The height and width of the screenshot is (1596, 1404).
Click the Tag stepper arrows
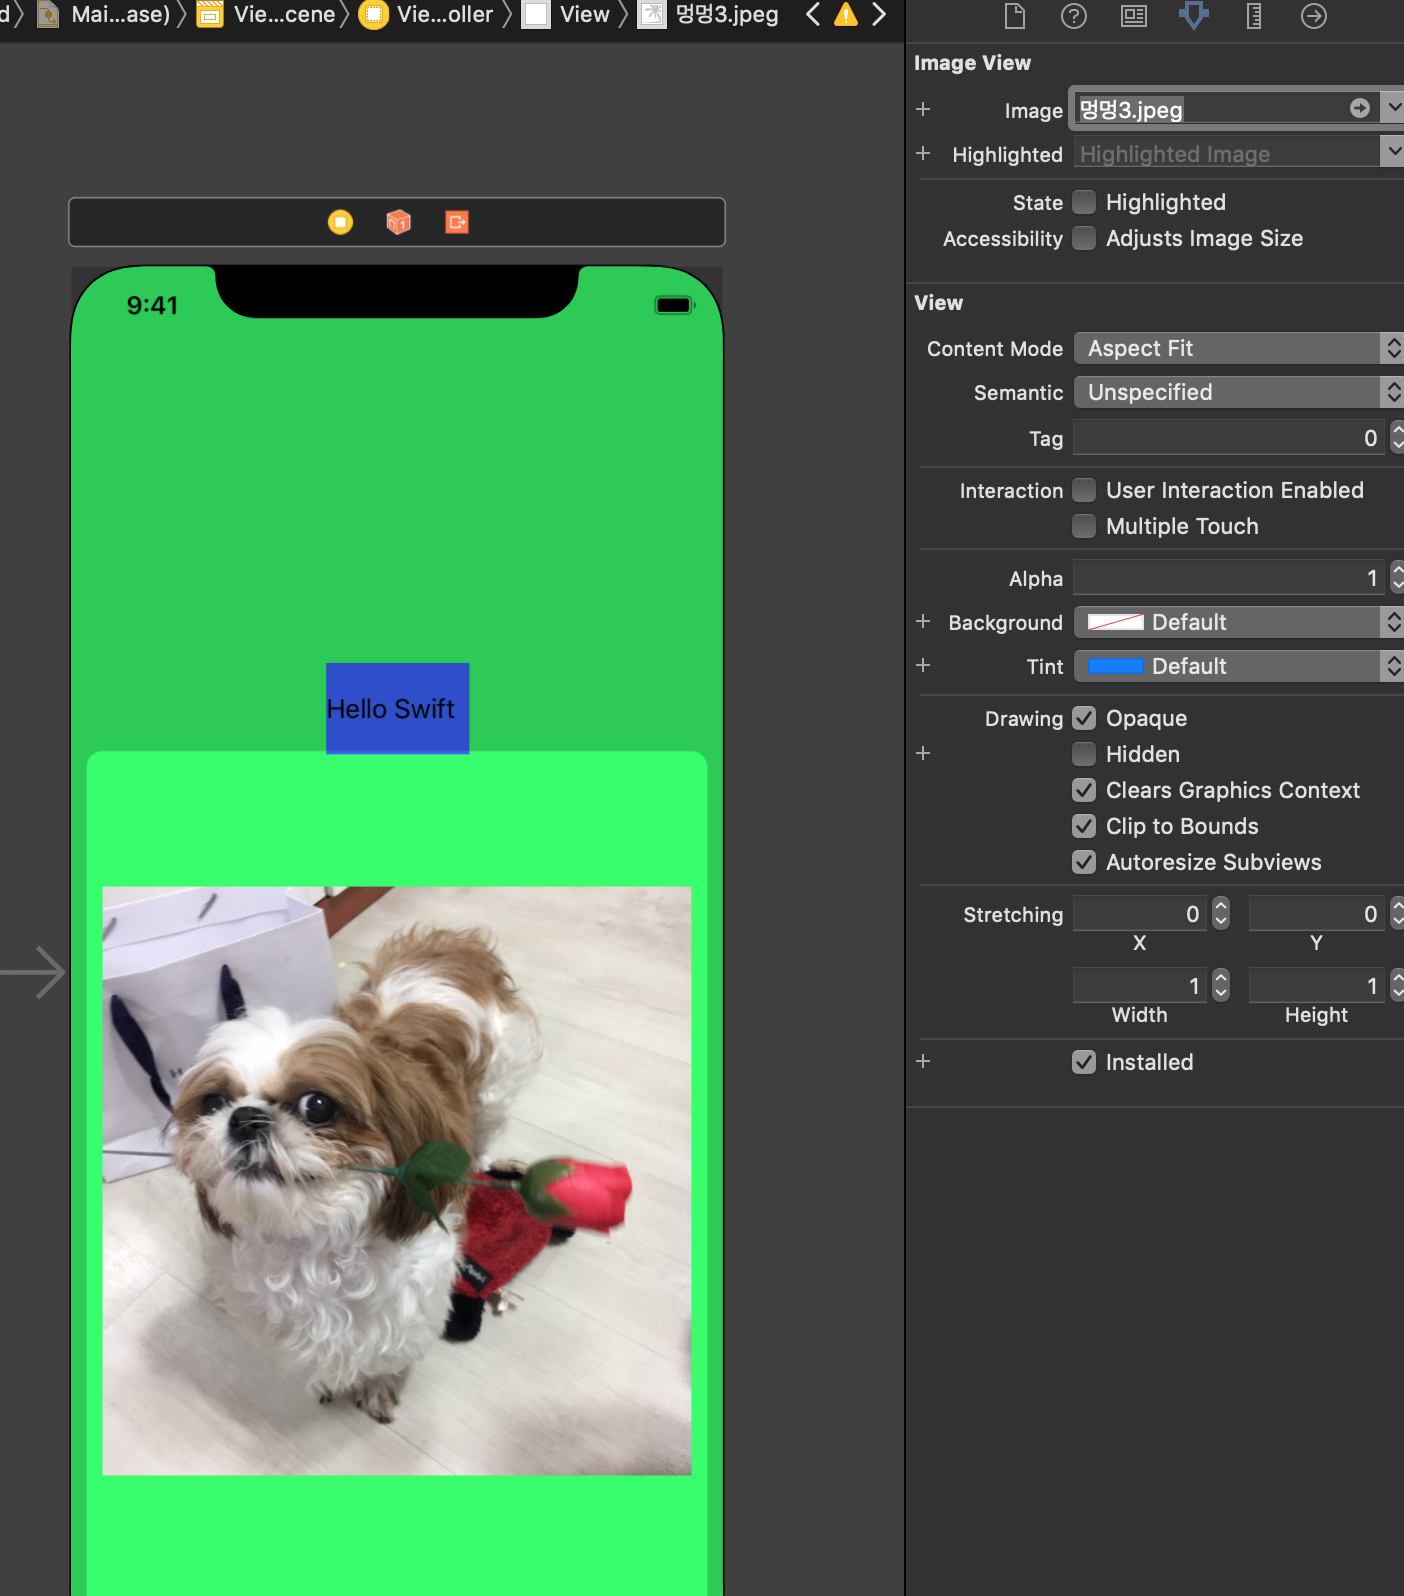coord(1397,438)
